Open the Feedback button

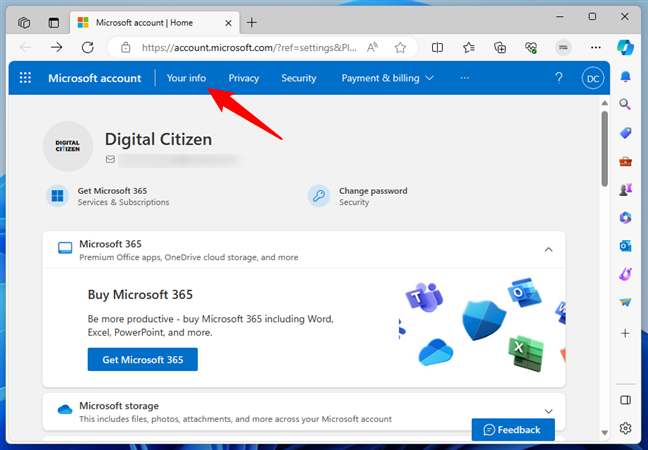point(513,430)
